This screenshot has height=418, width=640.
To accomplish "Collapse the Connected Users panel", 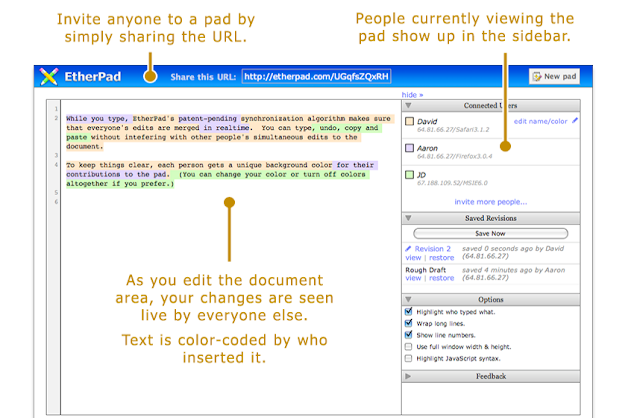I will pyautogui.click(x=408, y=105).
